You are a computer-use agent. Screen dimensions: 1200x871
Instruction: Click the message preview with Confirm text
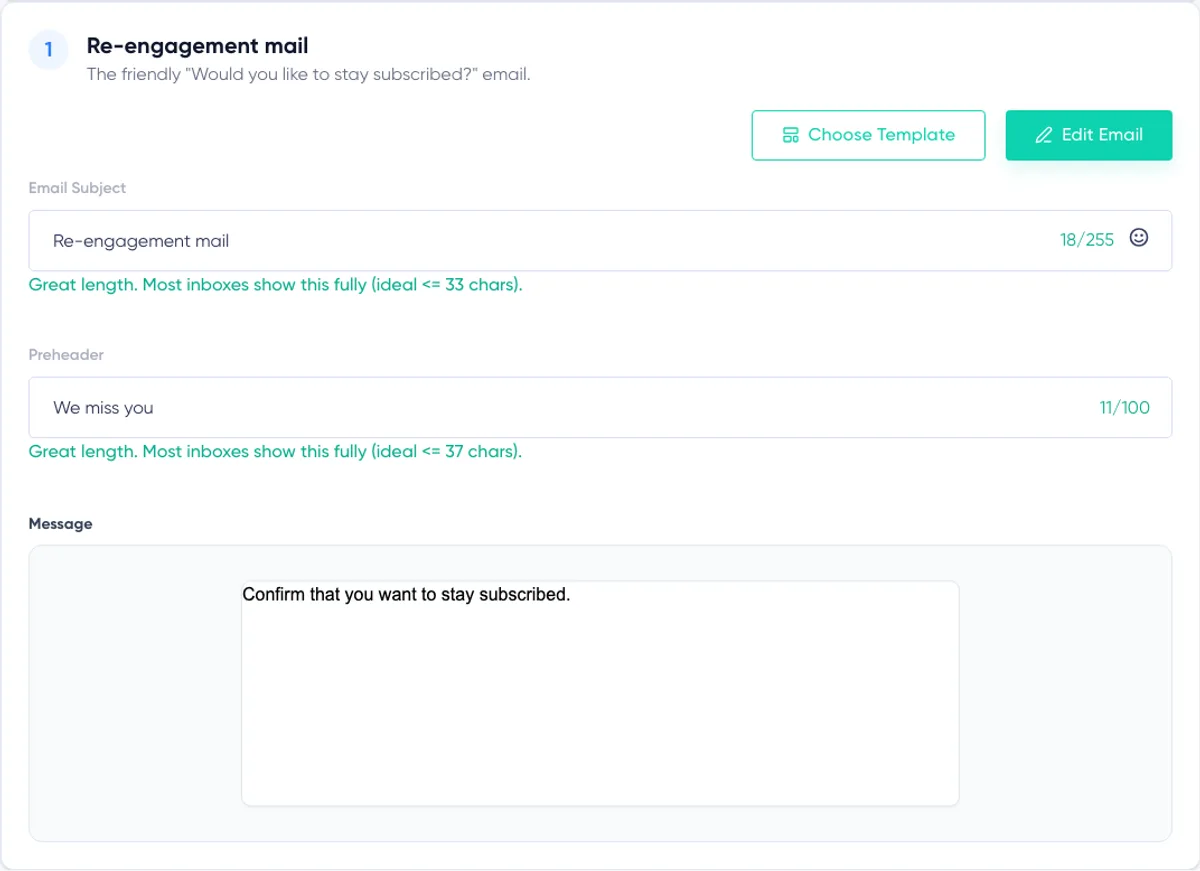coord(600,693)
